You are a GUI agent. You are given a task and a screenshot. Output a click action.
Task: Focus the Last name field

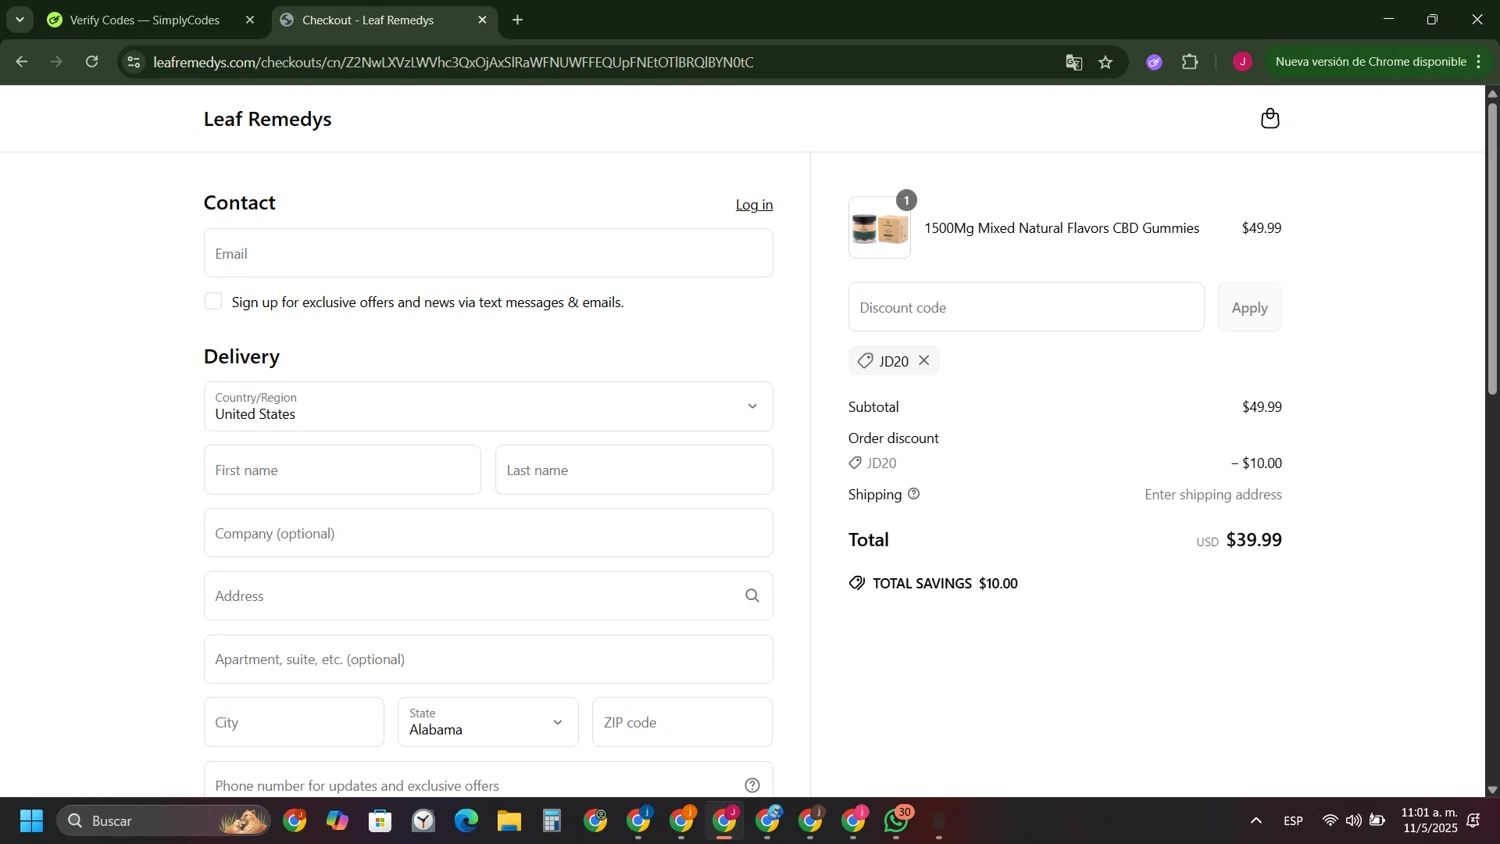pos(634,470)
